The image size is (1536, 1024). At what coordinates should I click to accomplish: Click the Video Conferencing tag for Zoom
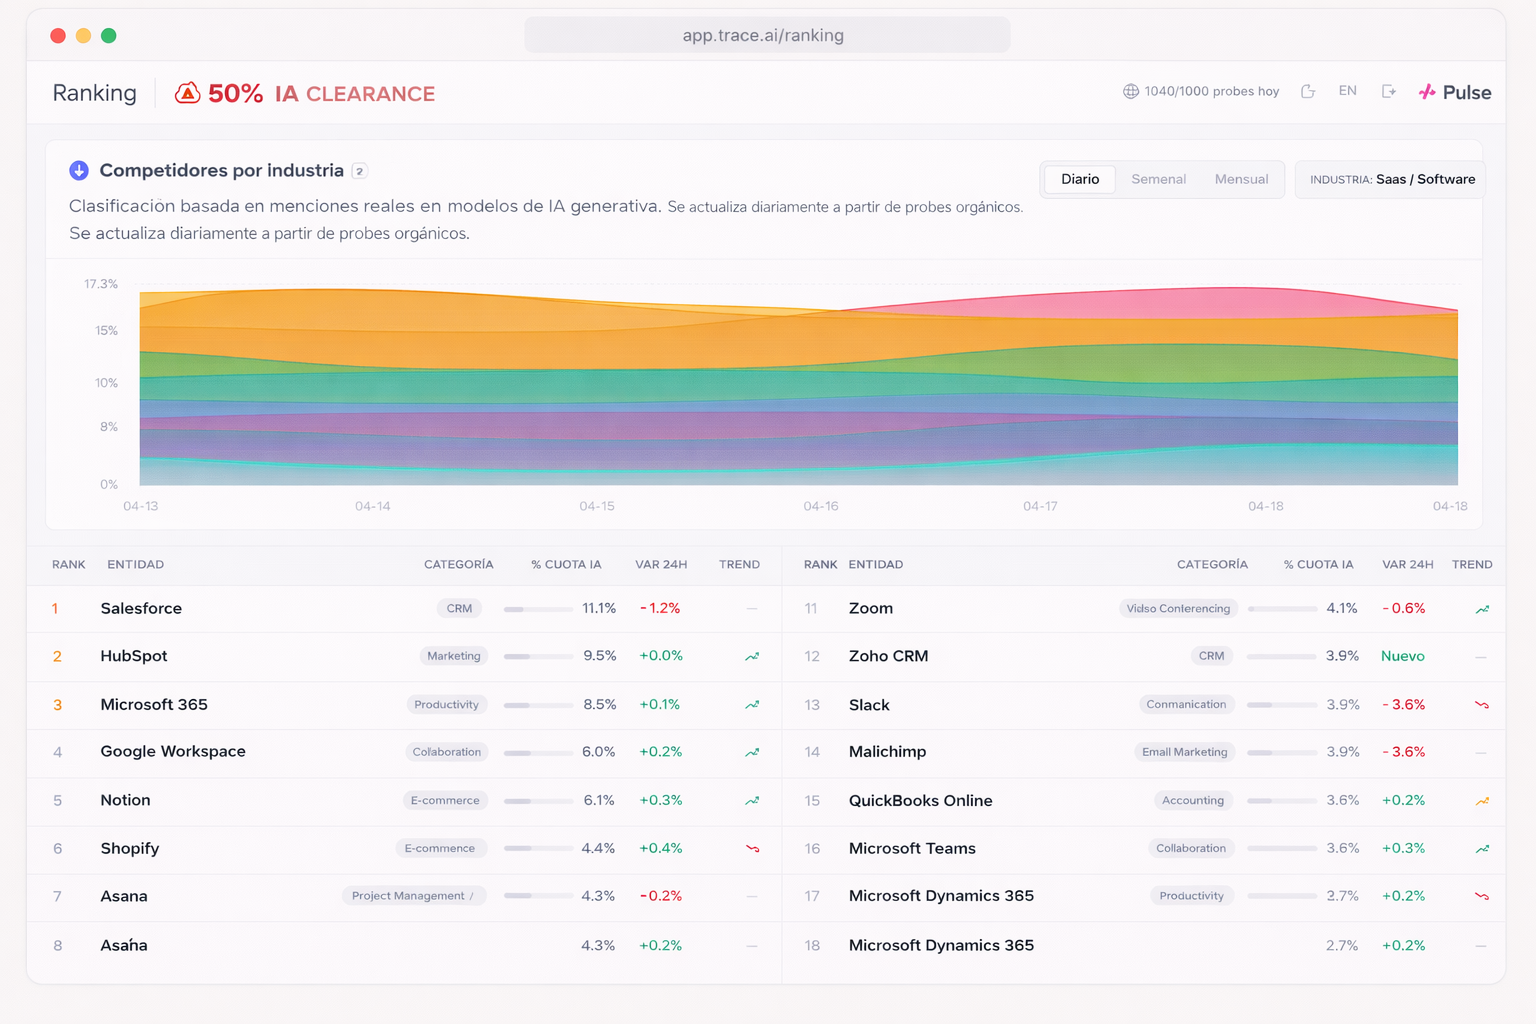pyautogui.click(x=1178, y=608)
